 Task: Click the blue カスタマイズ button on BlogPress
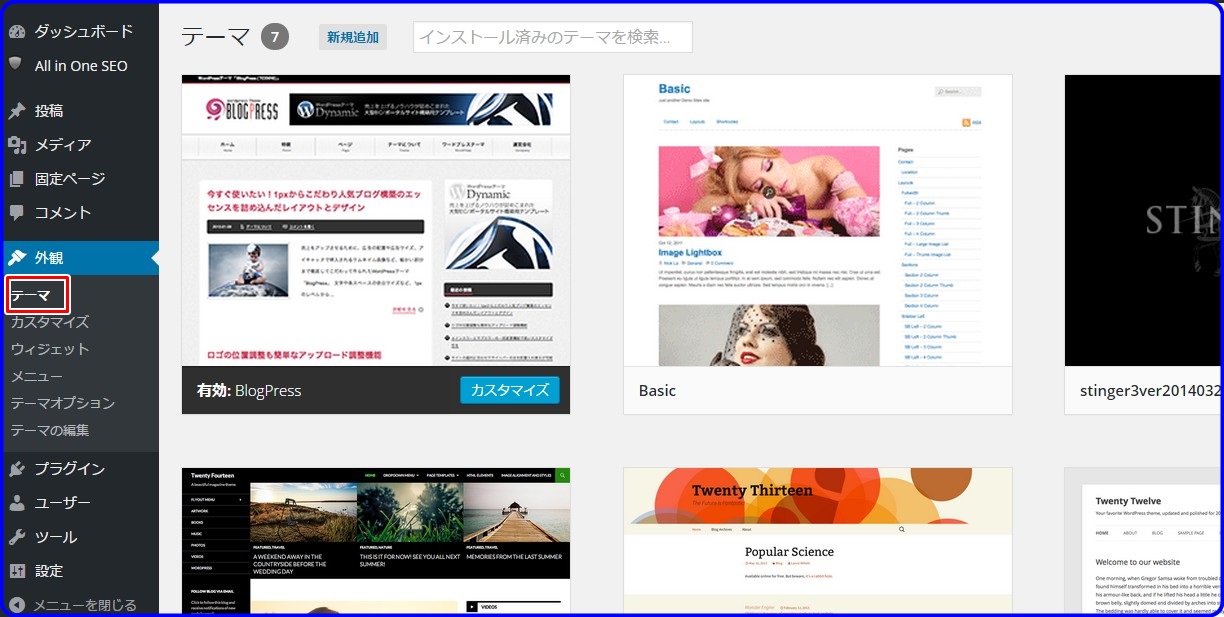point(510,390)
